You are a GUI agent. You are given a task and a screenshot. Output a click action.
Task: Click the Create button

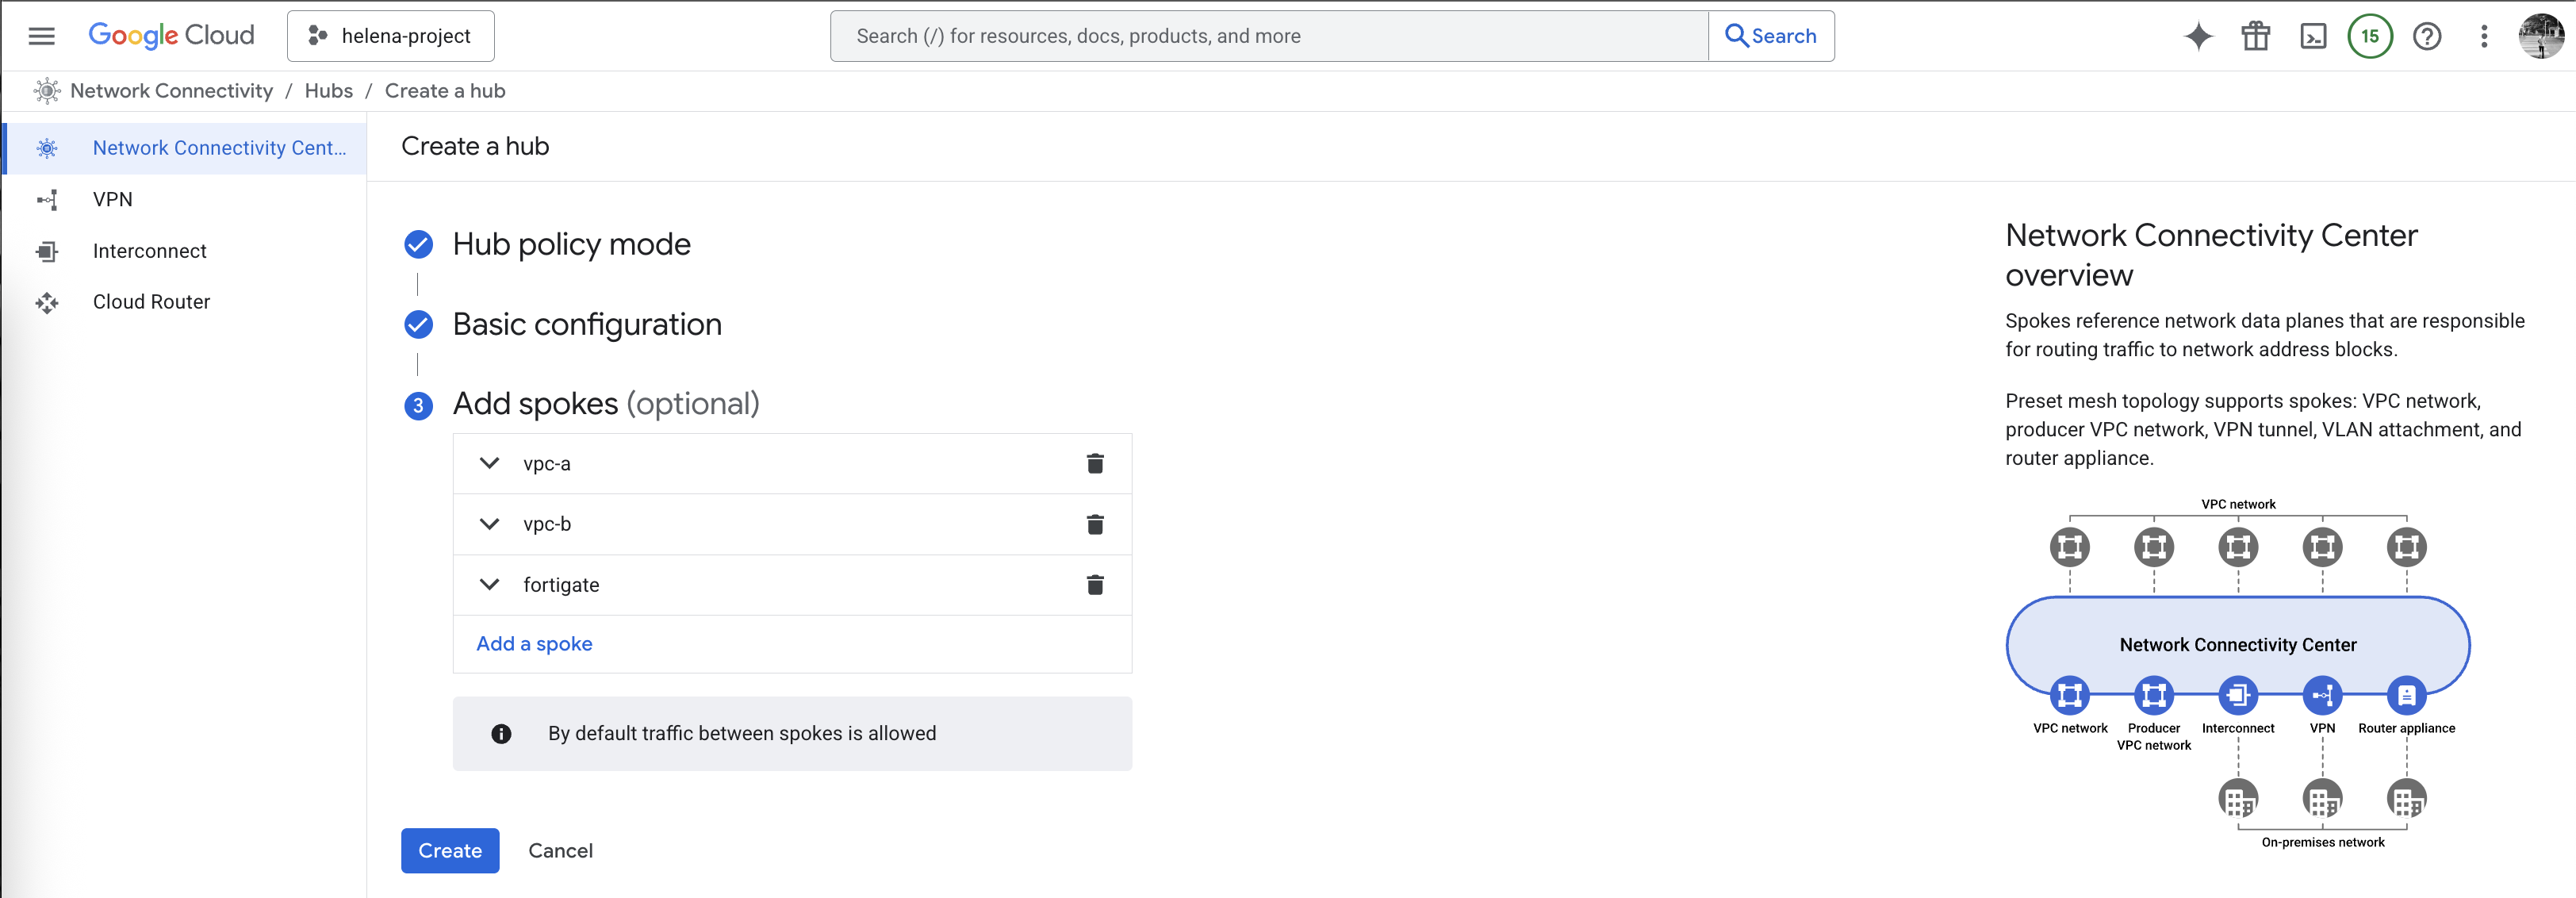(450, 850)
